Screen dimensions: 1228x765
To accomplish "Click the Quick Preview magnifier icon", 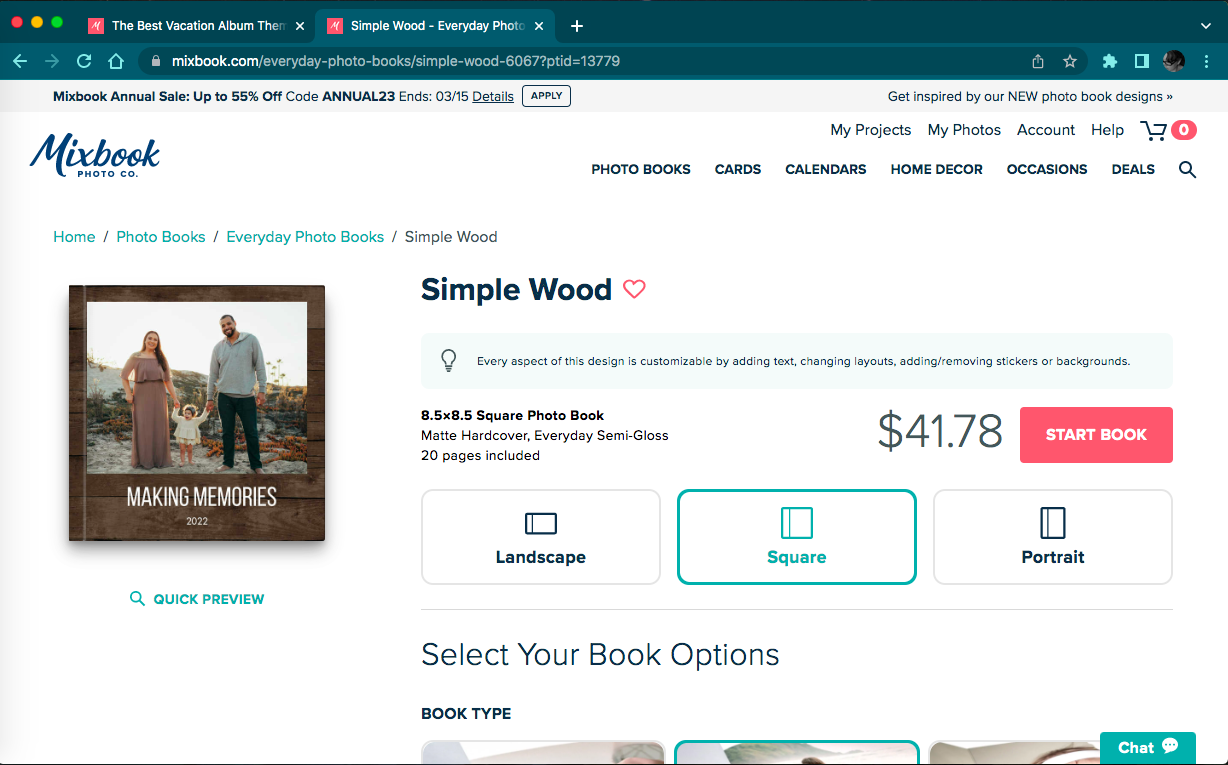I will [x=137, y=598].
